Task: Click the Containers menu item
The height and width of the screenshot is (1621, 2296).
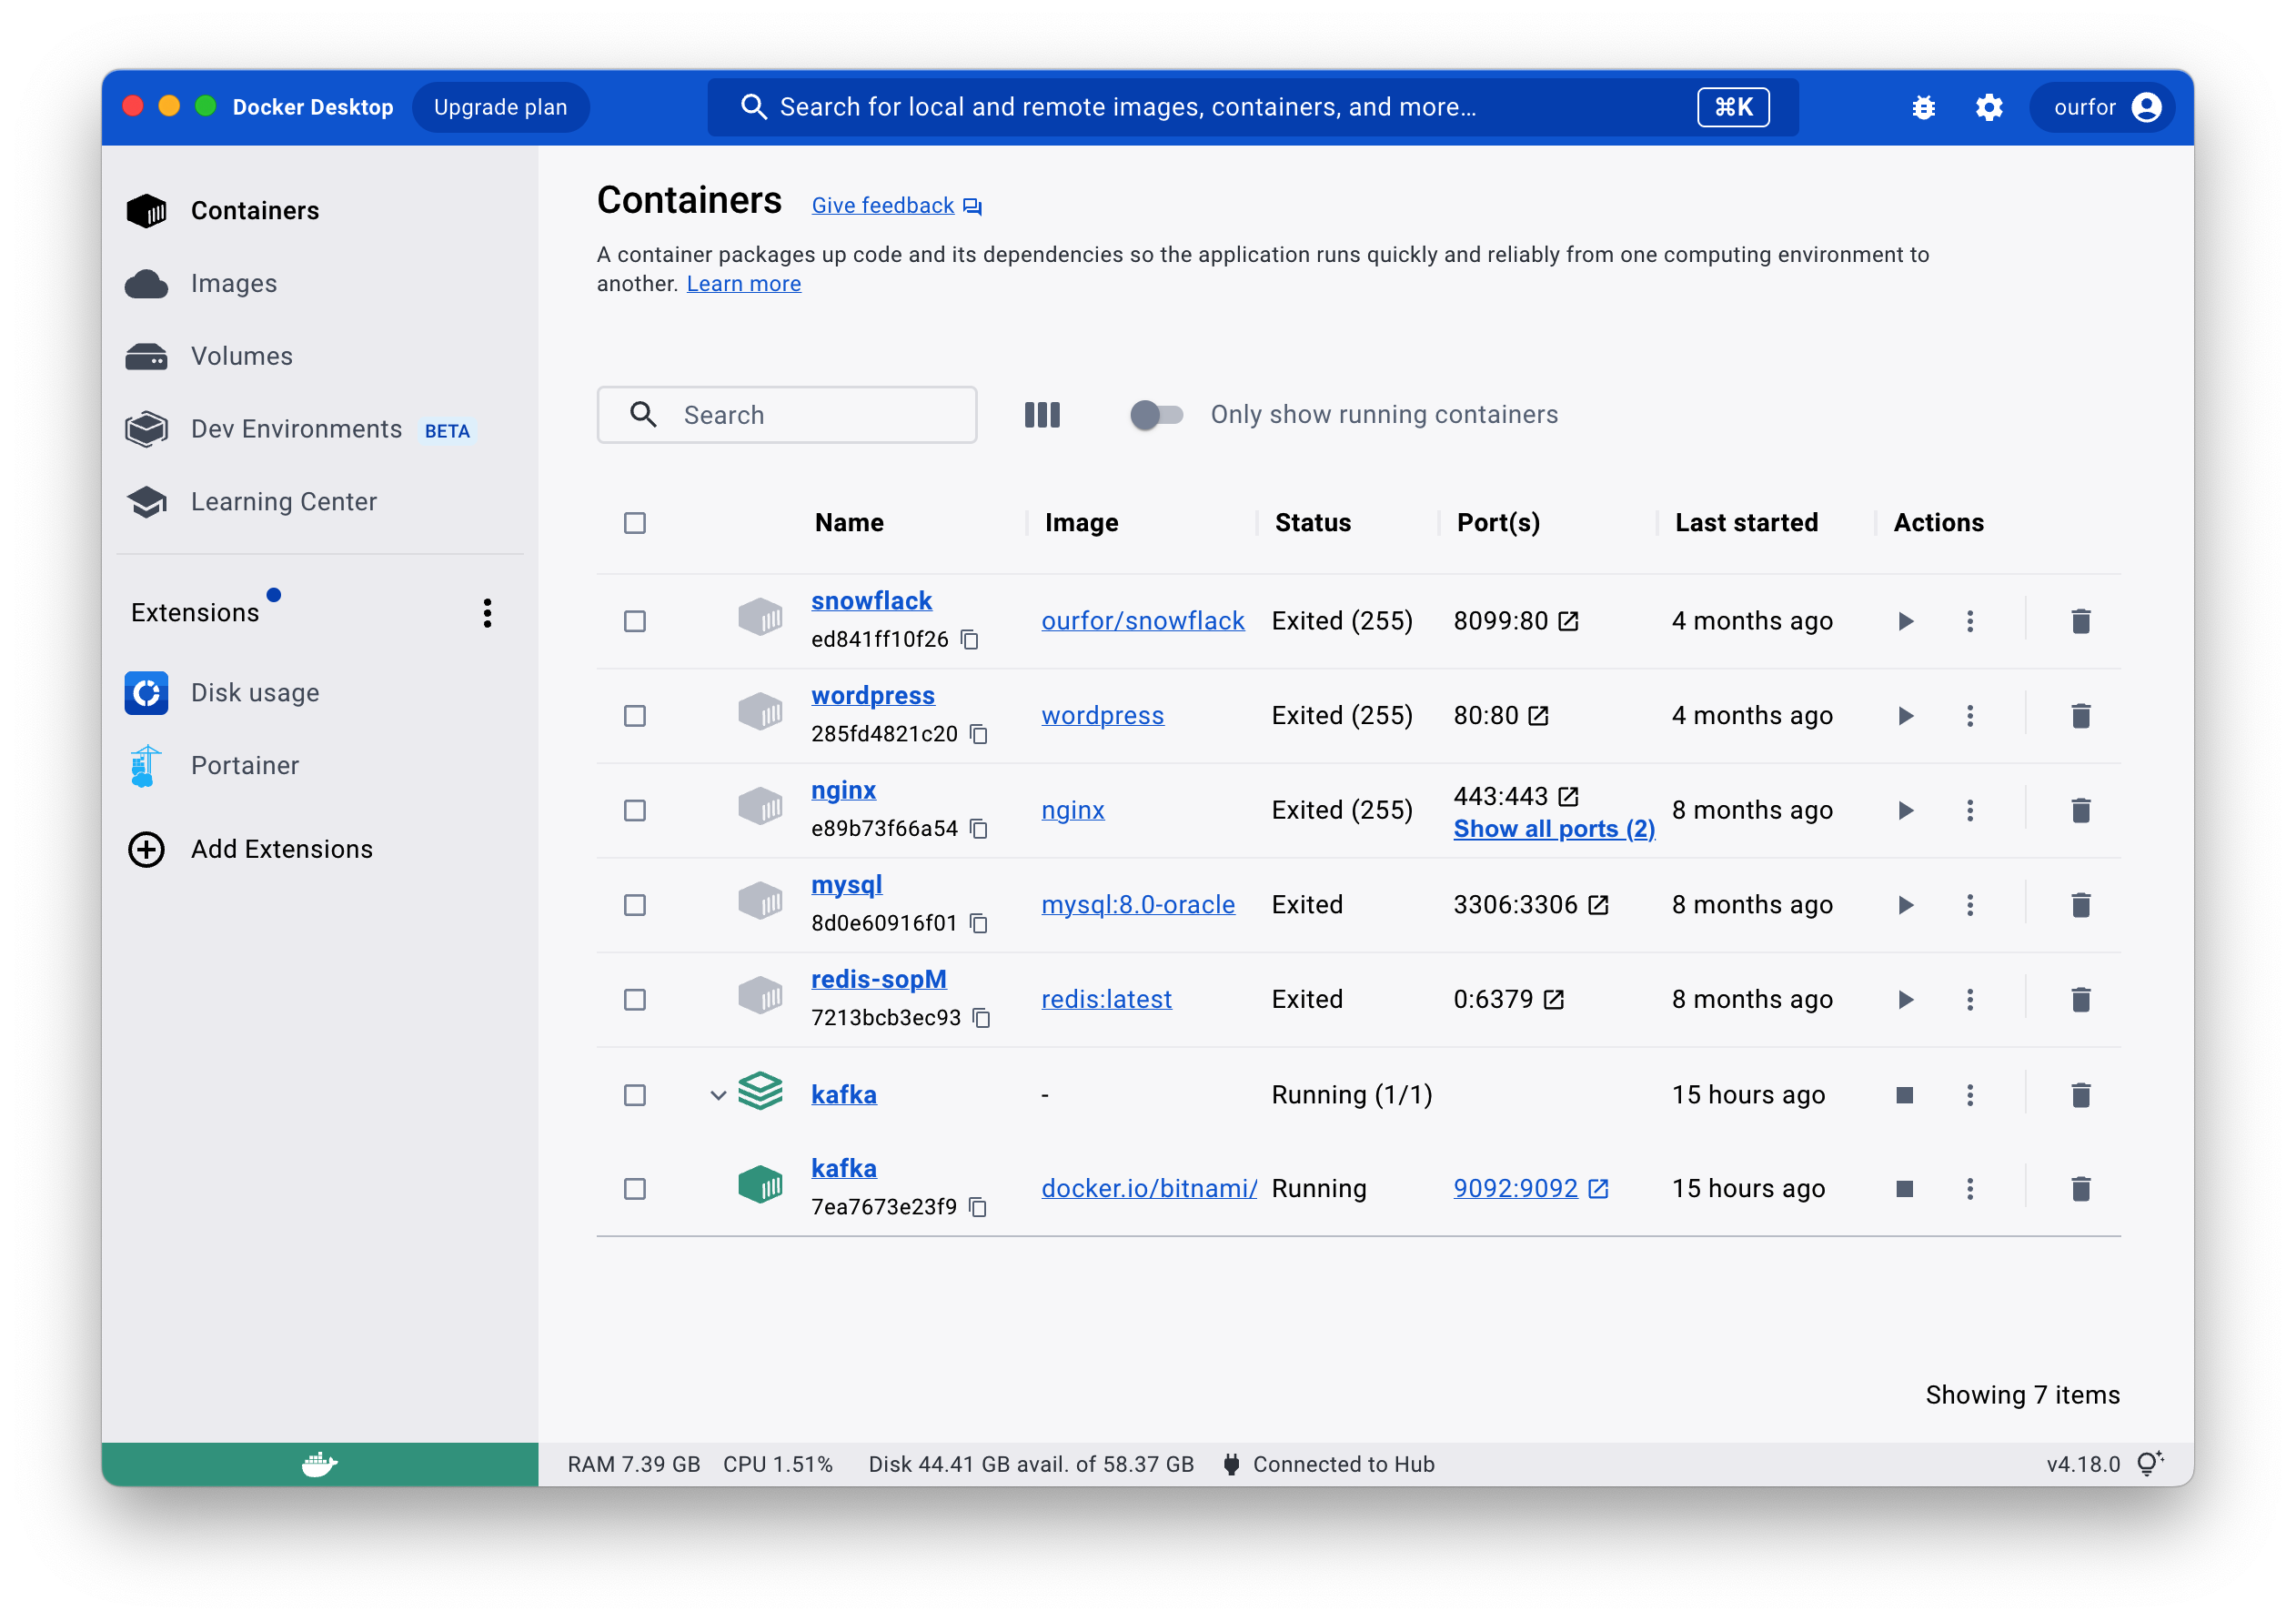Action: [255, 209]
